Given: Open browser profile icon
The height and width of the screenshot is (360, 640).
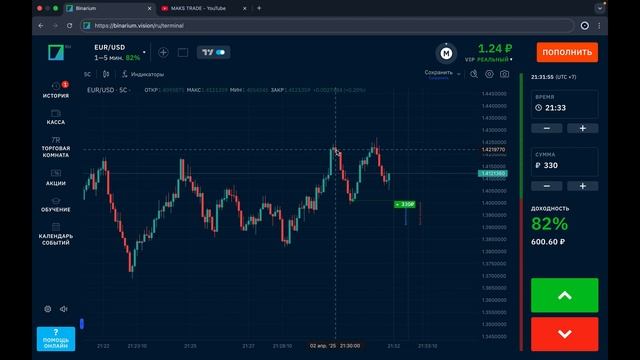Looking at the screenshot, I should [584, 26].
